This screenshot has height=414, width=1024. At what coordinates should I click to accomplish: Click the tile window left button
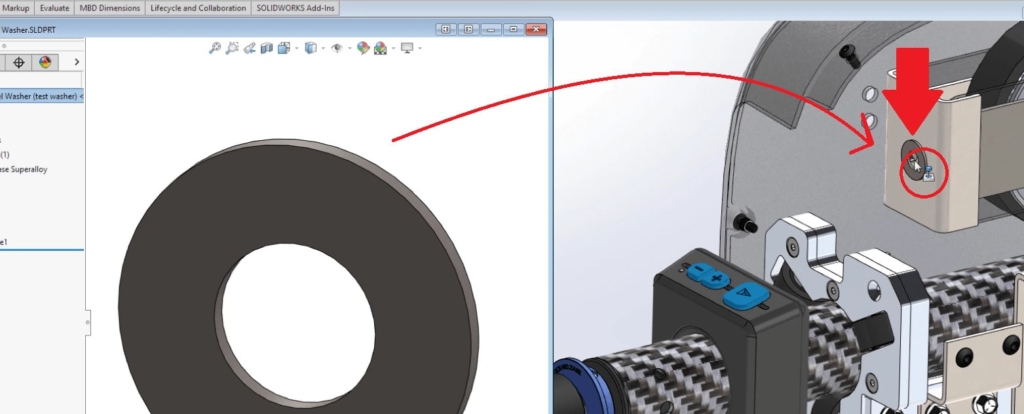pyautogui.click(x=446, y=29)
